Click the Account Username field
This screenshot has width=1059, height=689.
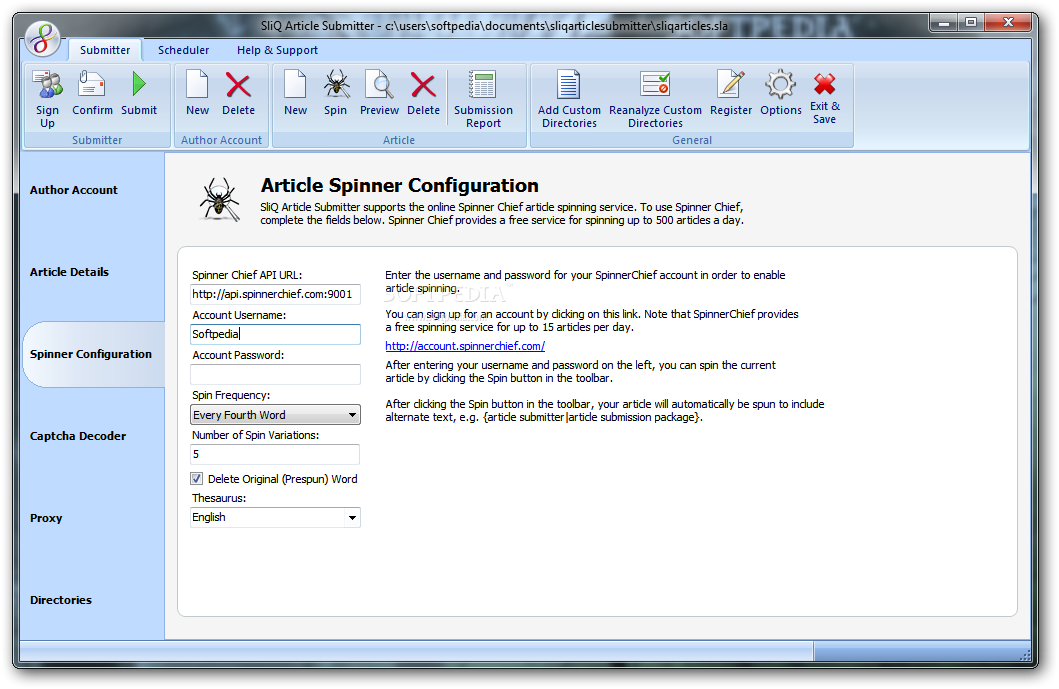[x=276, y=334]
